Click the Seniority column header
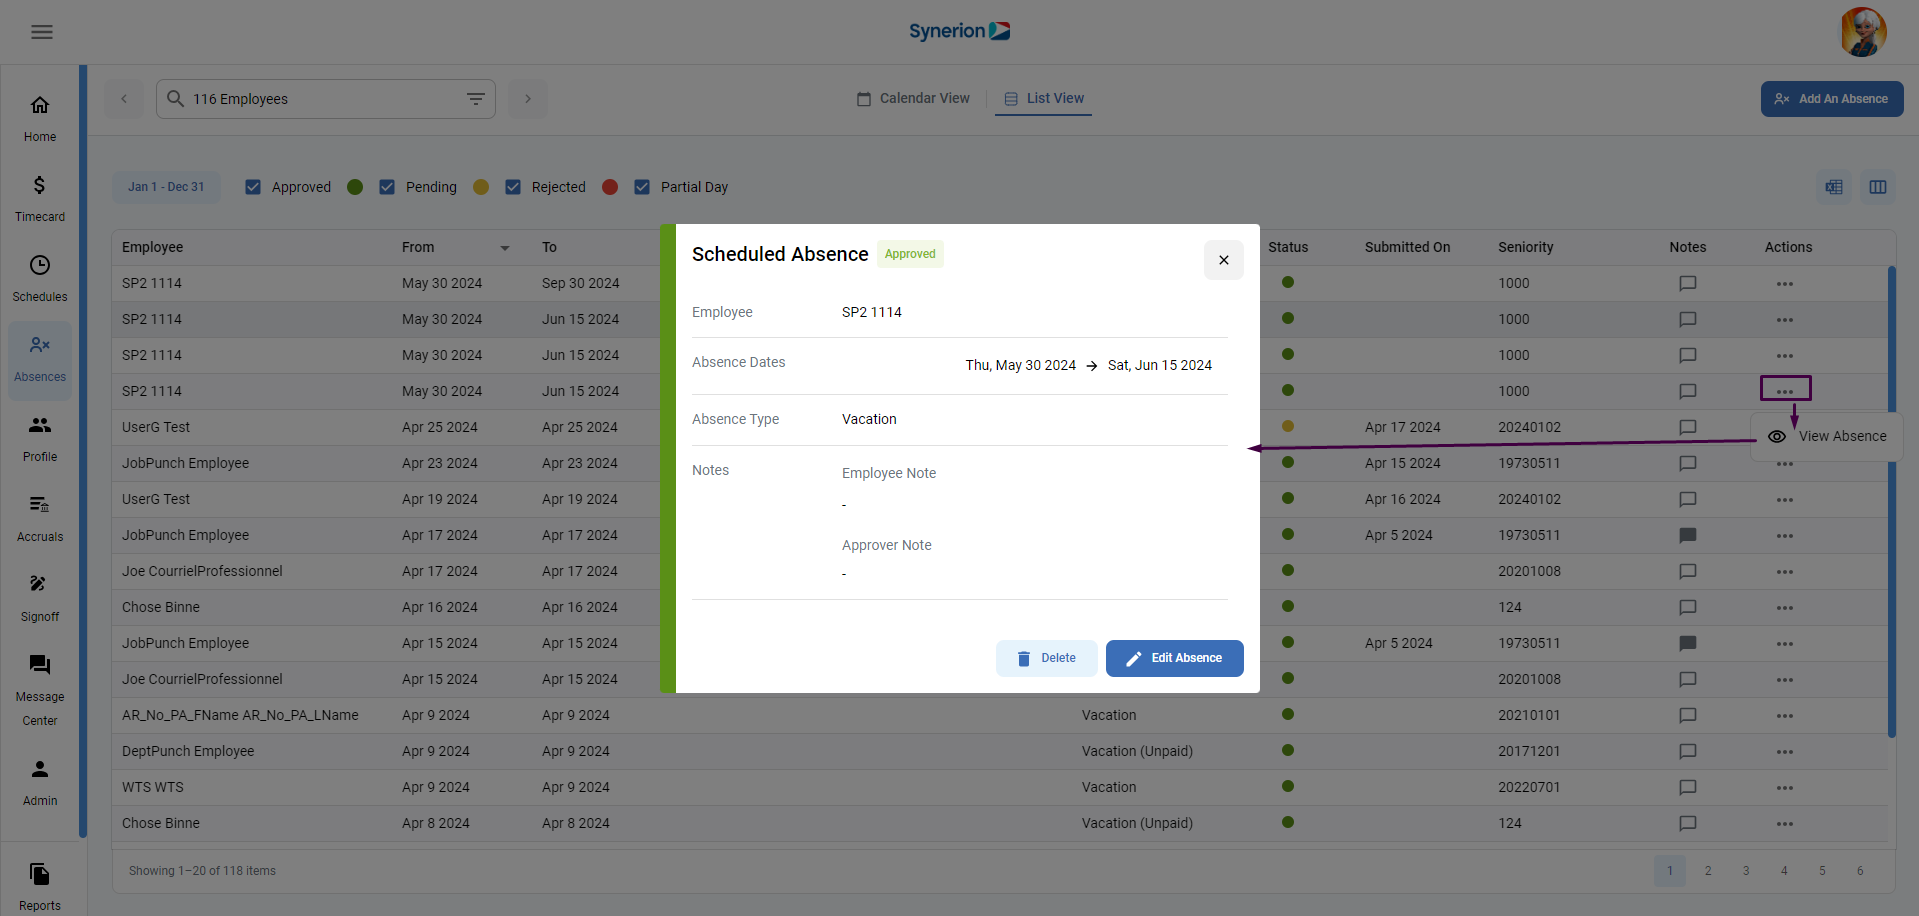This screenshot has height=916, width=1919. pyautogui.click(x=1526, y=247)
